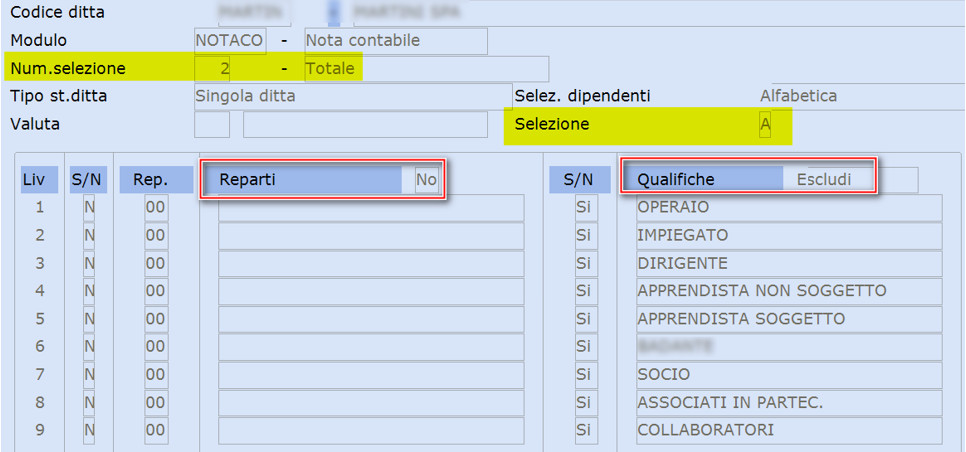This screenshot has height=452, width=966.
Task: Click the Nota contabile description field
Action: (396, 41)
